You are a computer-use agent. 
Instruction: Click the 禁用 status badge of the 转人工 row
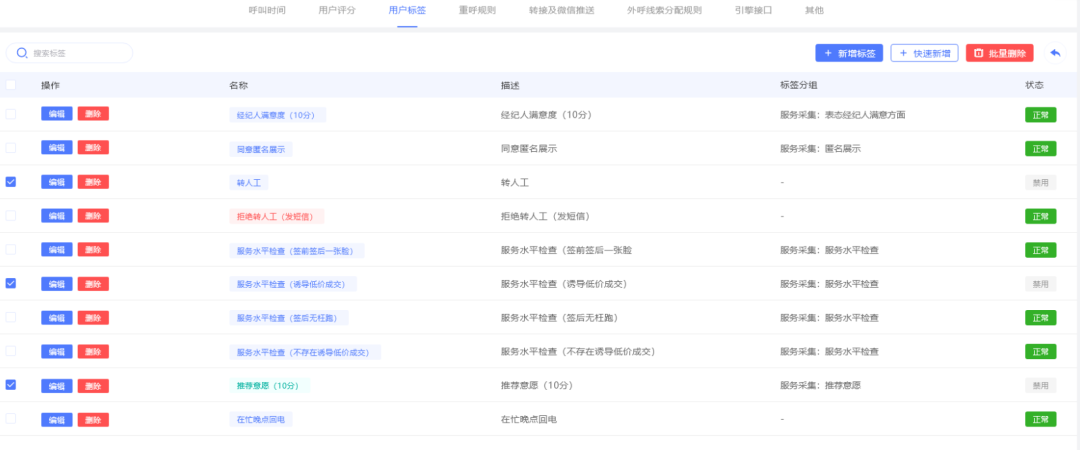pos(1041,183)
